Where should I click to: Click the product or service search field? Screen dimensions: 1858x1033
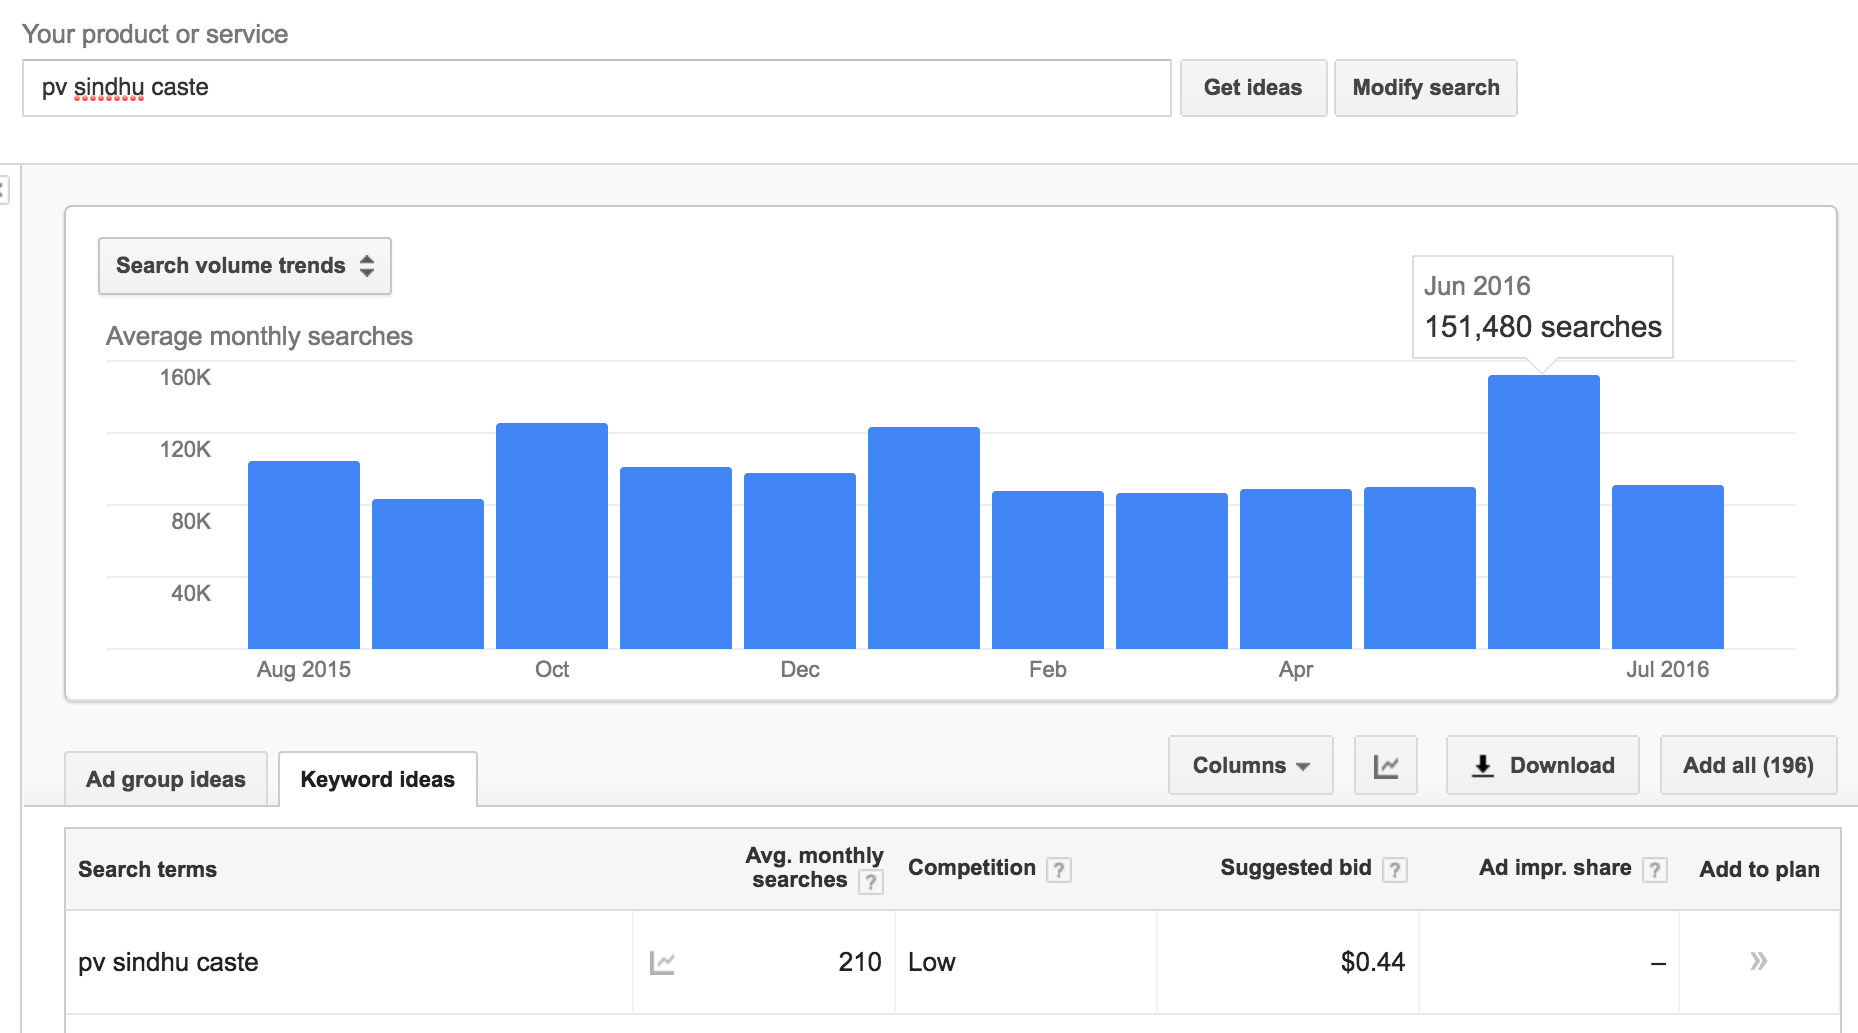click(x=596, y=88)
